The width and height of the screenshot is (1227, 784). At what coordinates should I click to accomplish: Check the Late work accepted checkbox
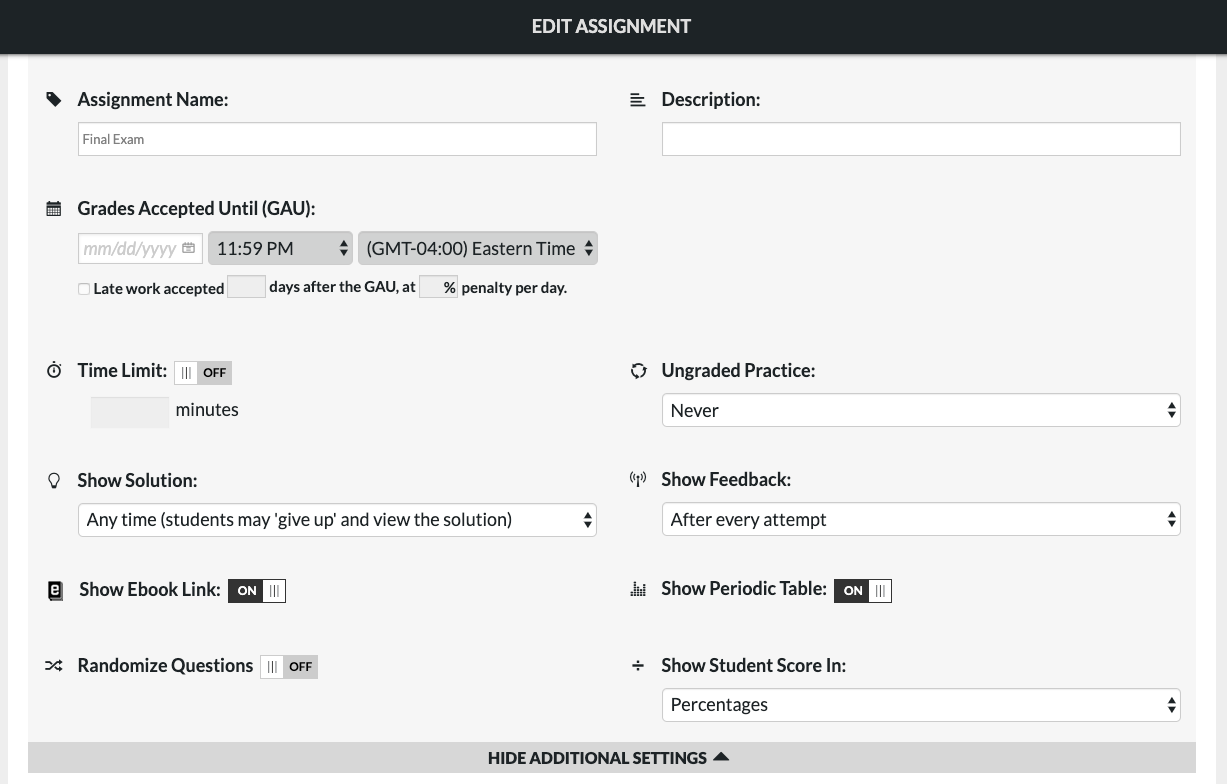[84, 289]
